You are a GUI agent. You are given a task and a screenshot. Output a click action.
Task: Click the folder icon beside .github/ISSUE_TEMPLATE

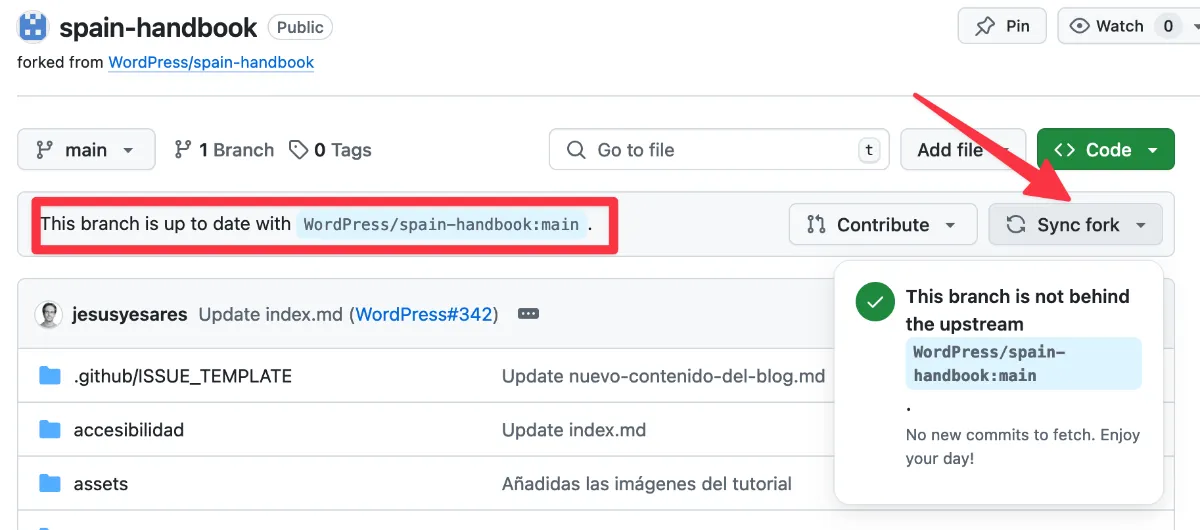(x=50, y=376)
